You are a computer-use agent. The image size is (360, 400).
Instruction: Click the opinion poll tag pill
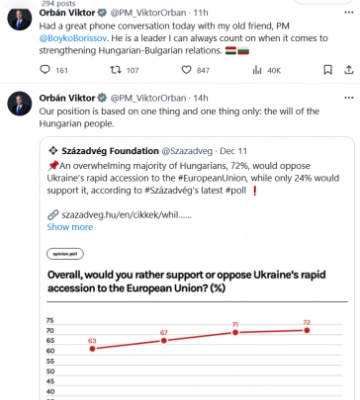65,254
